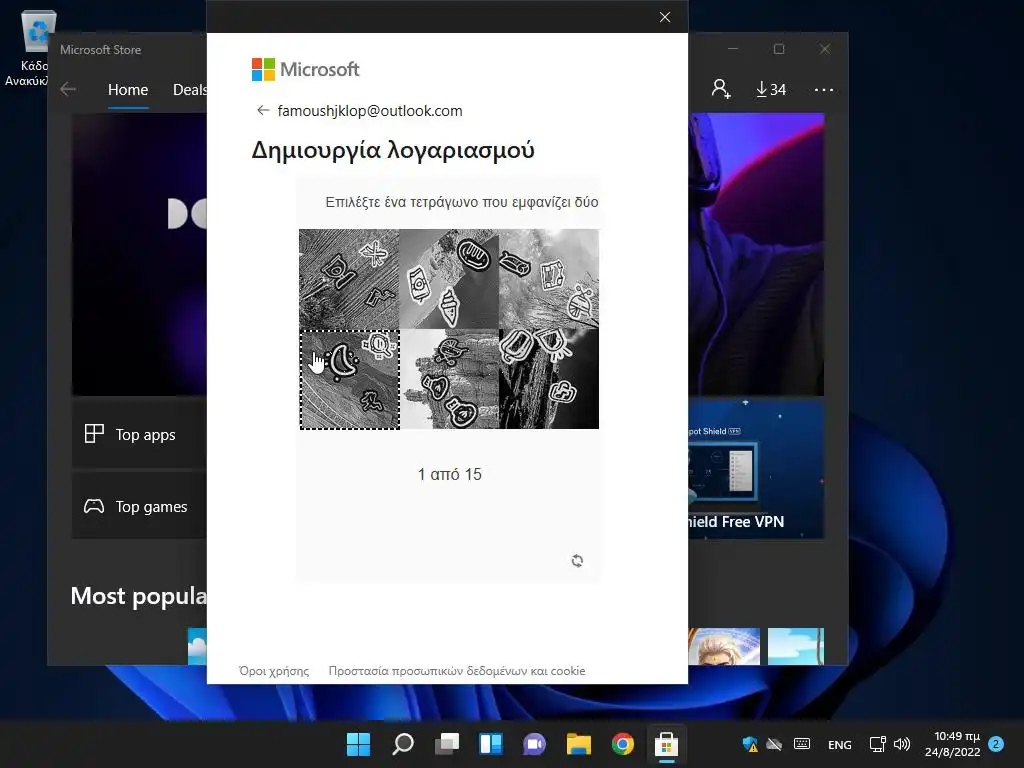The image size is (1024, 768).
Task: Open File Explorer from the taskbar
Action: point(579,744)
